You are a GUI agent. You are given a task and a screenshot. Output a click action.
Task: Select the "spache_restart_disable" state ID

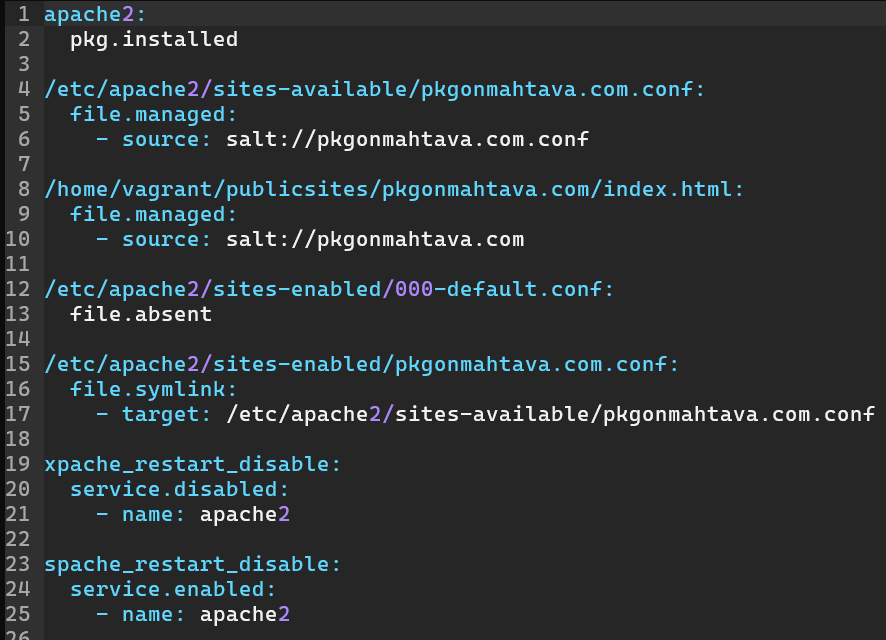click(x=190, y=565)
